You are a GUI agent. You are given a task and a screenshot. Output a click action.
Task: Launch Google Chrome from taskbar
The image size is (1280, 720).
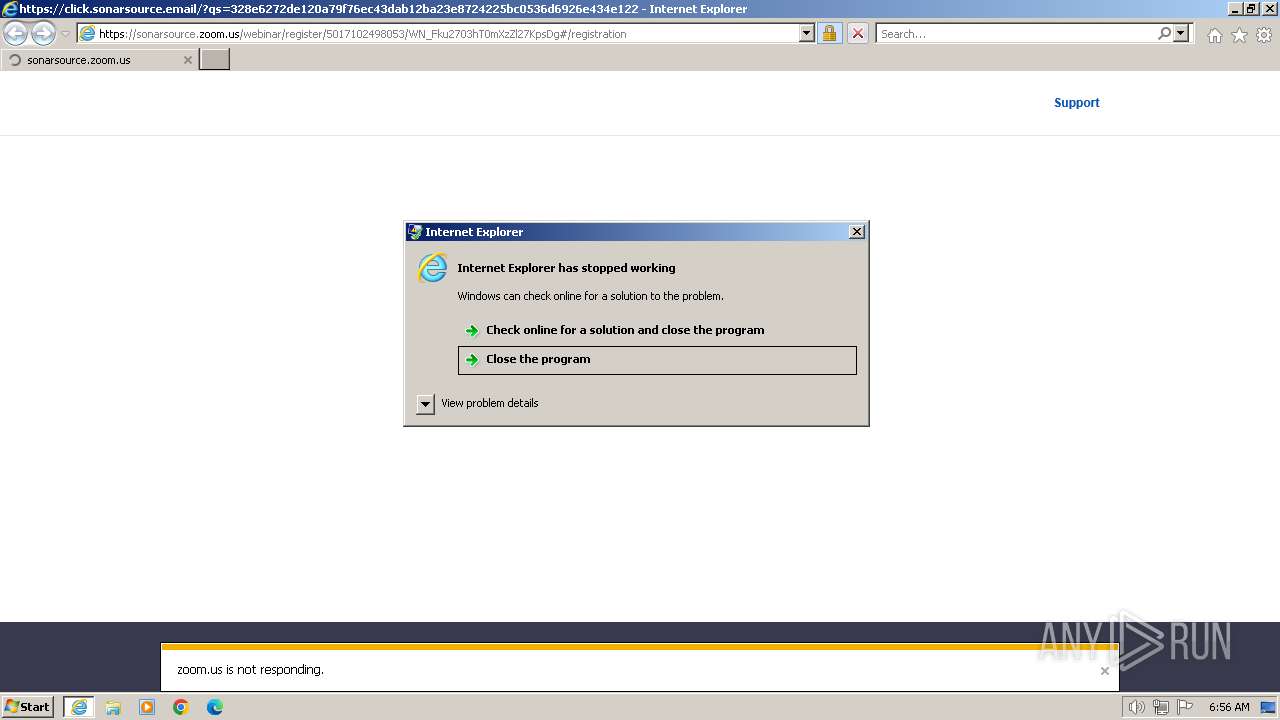pyautogui.click(x=181, y=707)
